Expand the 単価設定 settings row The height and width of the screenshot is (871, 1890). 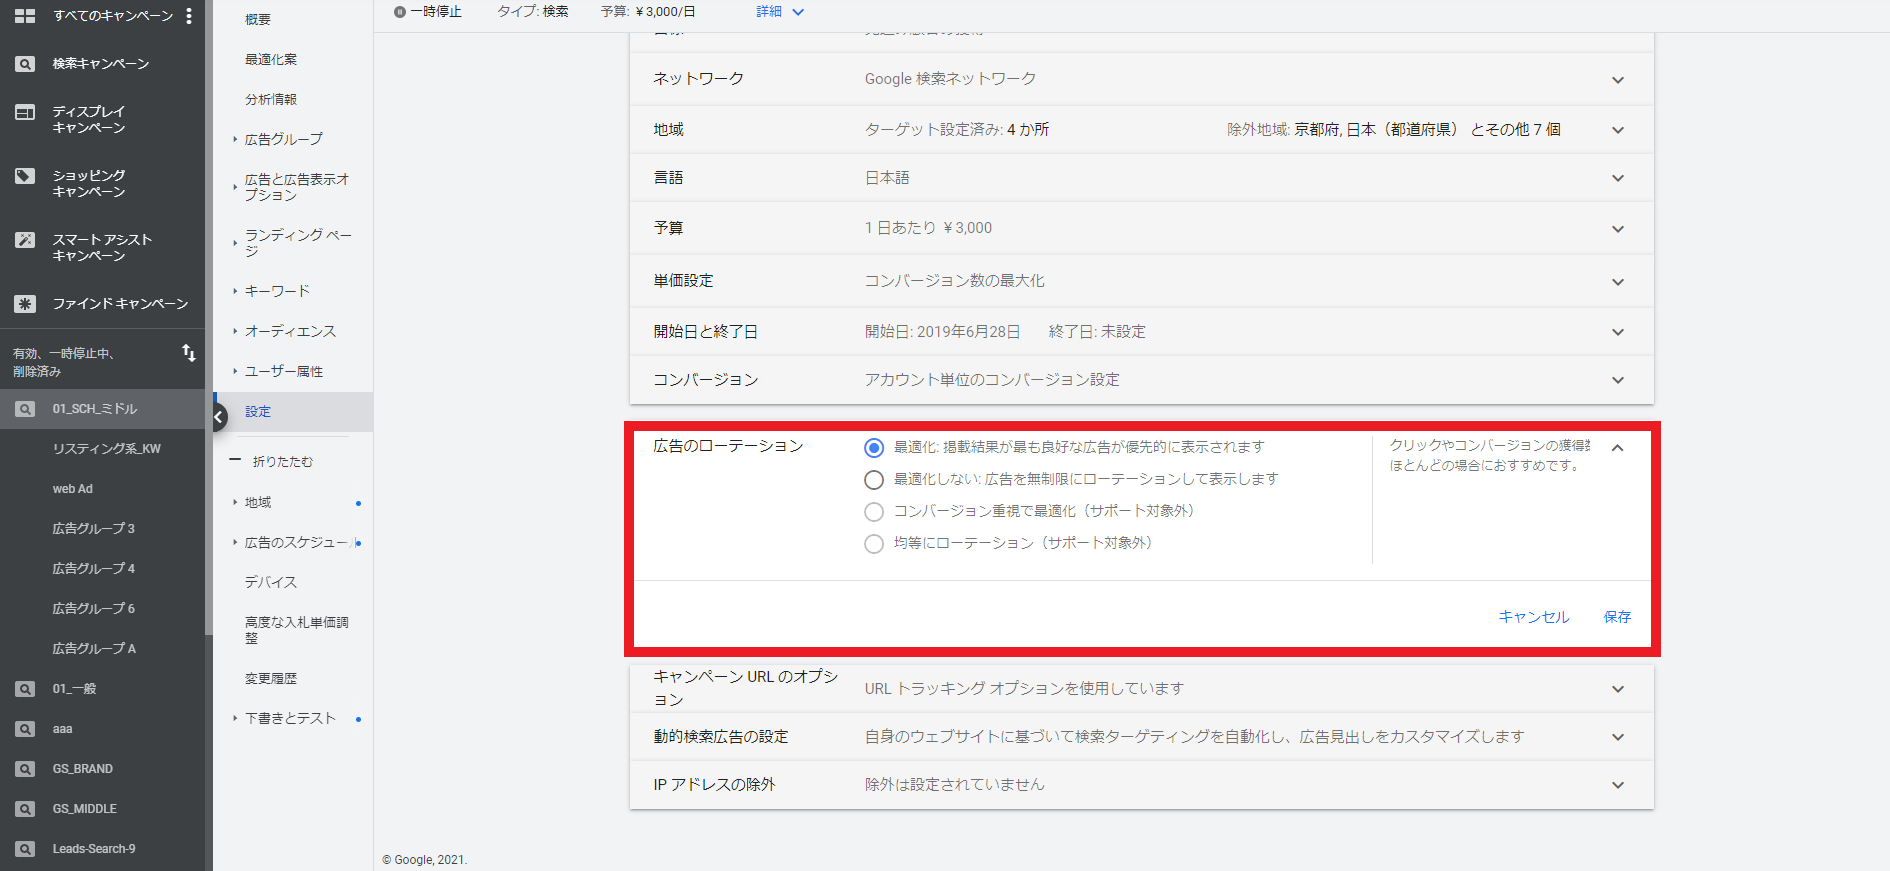click(x=1617, y=282)
